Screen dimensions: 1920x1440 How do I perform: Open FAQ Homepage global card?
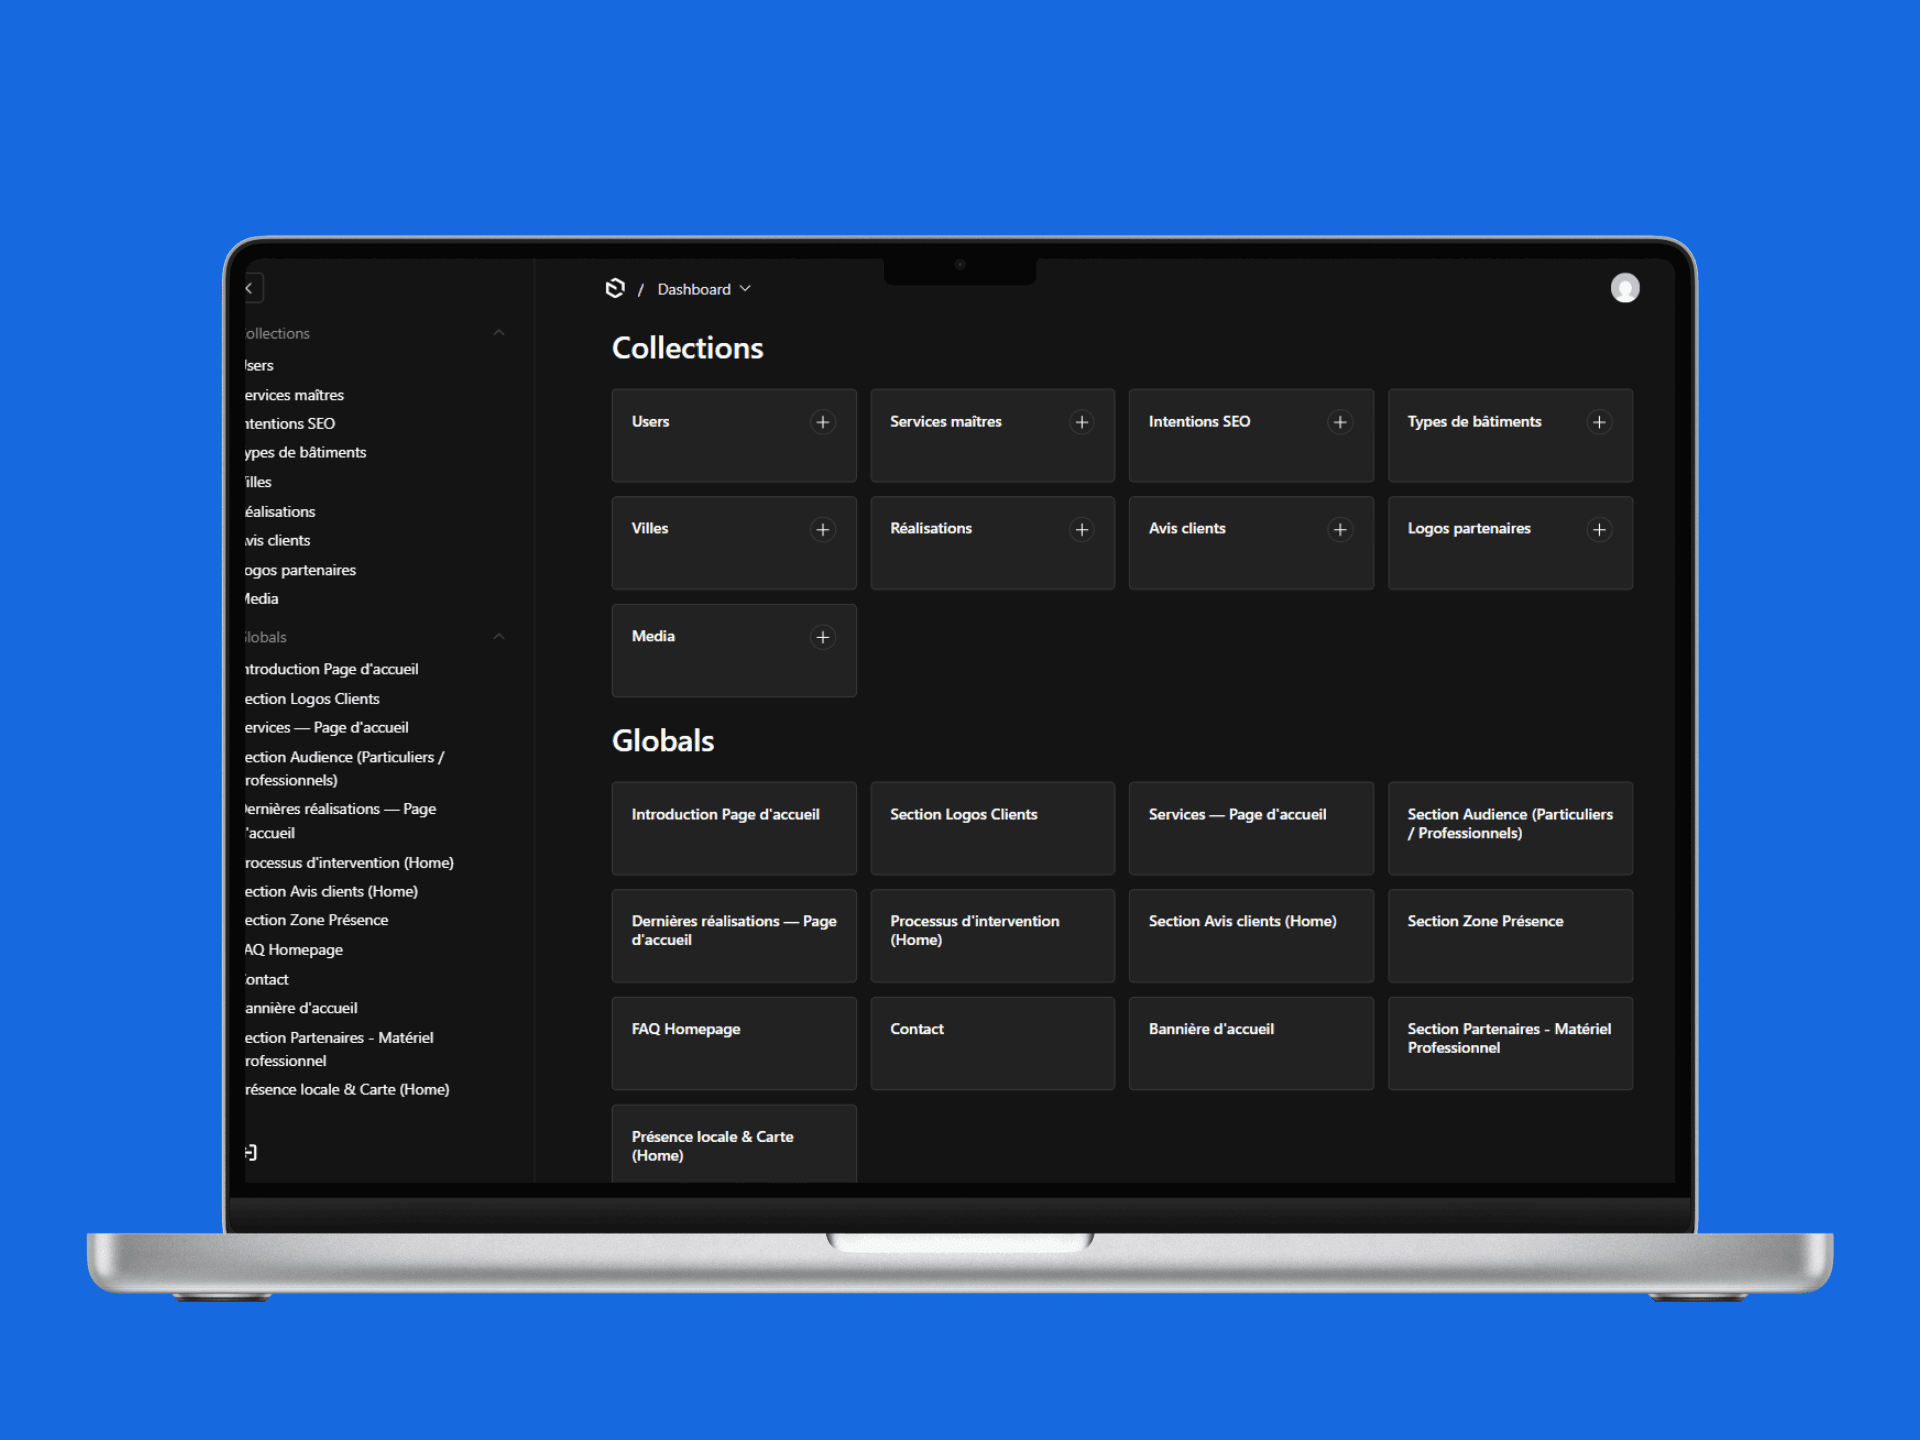(x=733, y=1043)
